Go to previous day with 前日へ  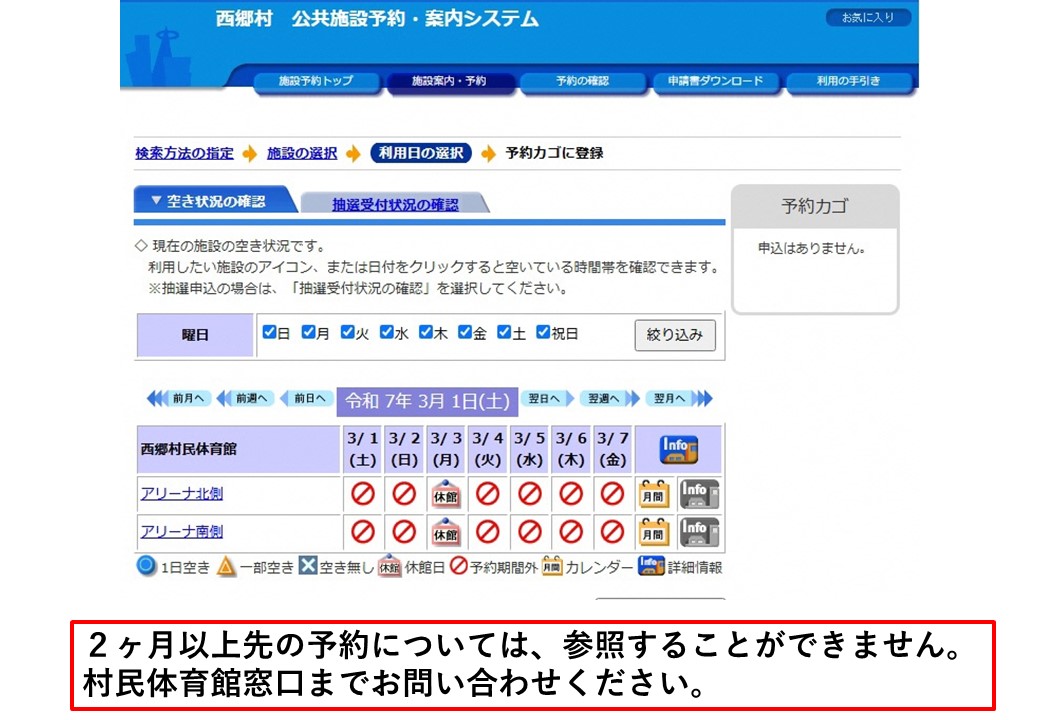[x=305, y=398]
